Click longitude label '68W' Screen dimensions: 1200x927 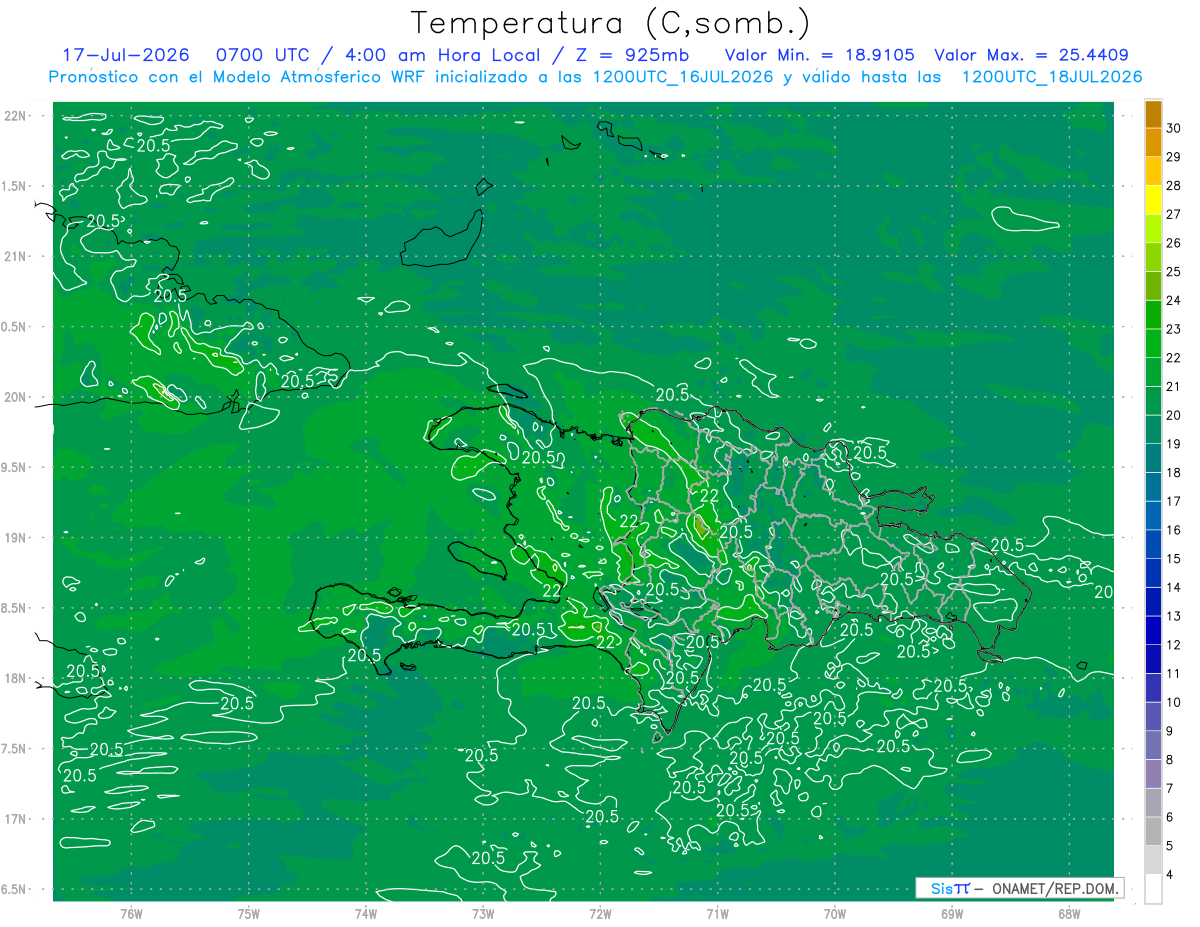click(x=1069, y=914)
